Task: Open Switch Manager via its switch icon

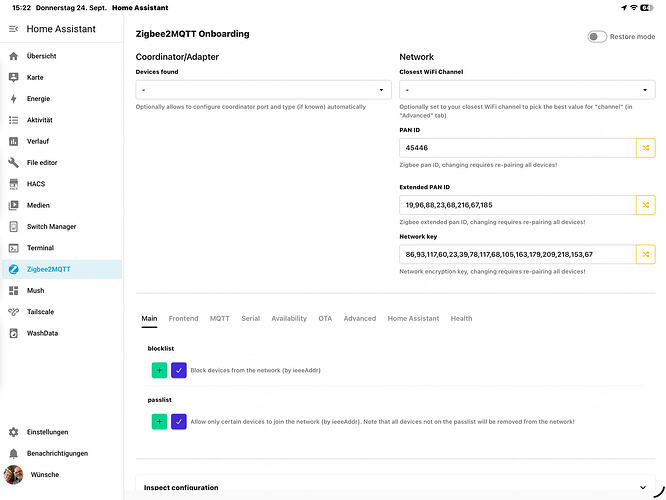Action: coord(14,226)
